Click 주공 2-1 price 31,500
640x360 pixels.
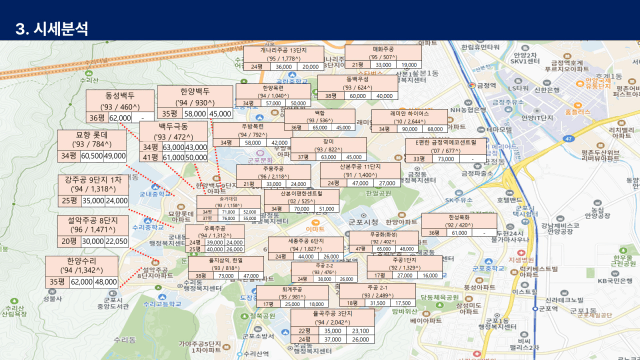377,303
